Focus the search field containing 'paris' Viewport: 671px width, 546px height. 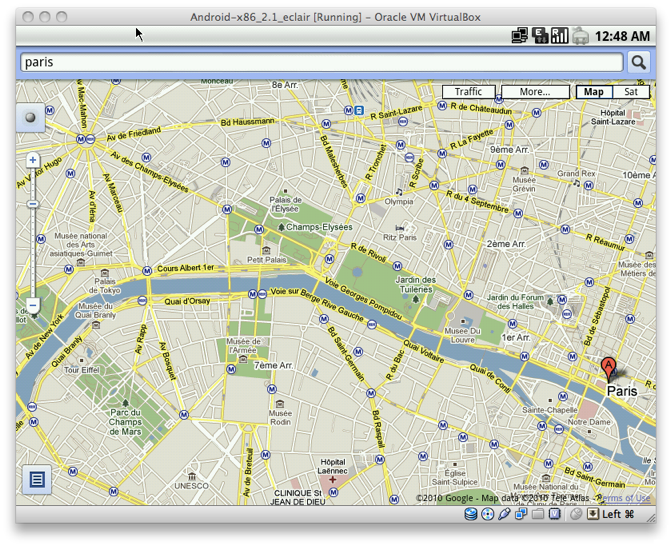pos(322,62)
